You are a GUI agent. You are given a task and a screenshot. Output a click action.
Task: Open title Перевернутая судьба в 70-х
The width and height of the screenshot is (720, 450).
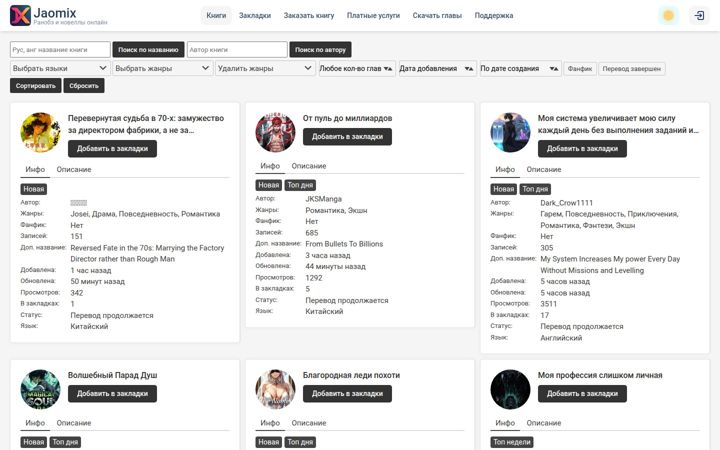point(146,124)
